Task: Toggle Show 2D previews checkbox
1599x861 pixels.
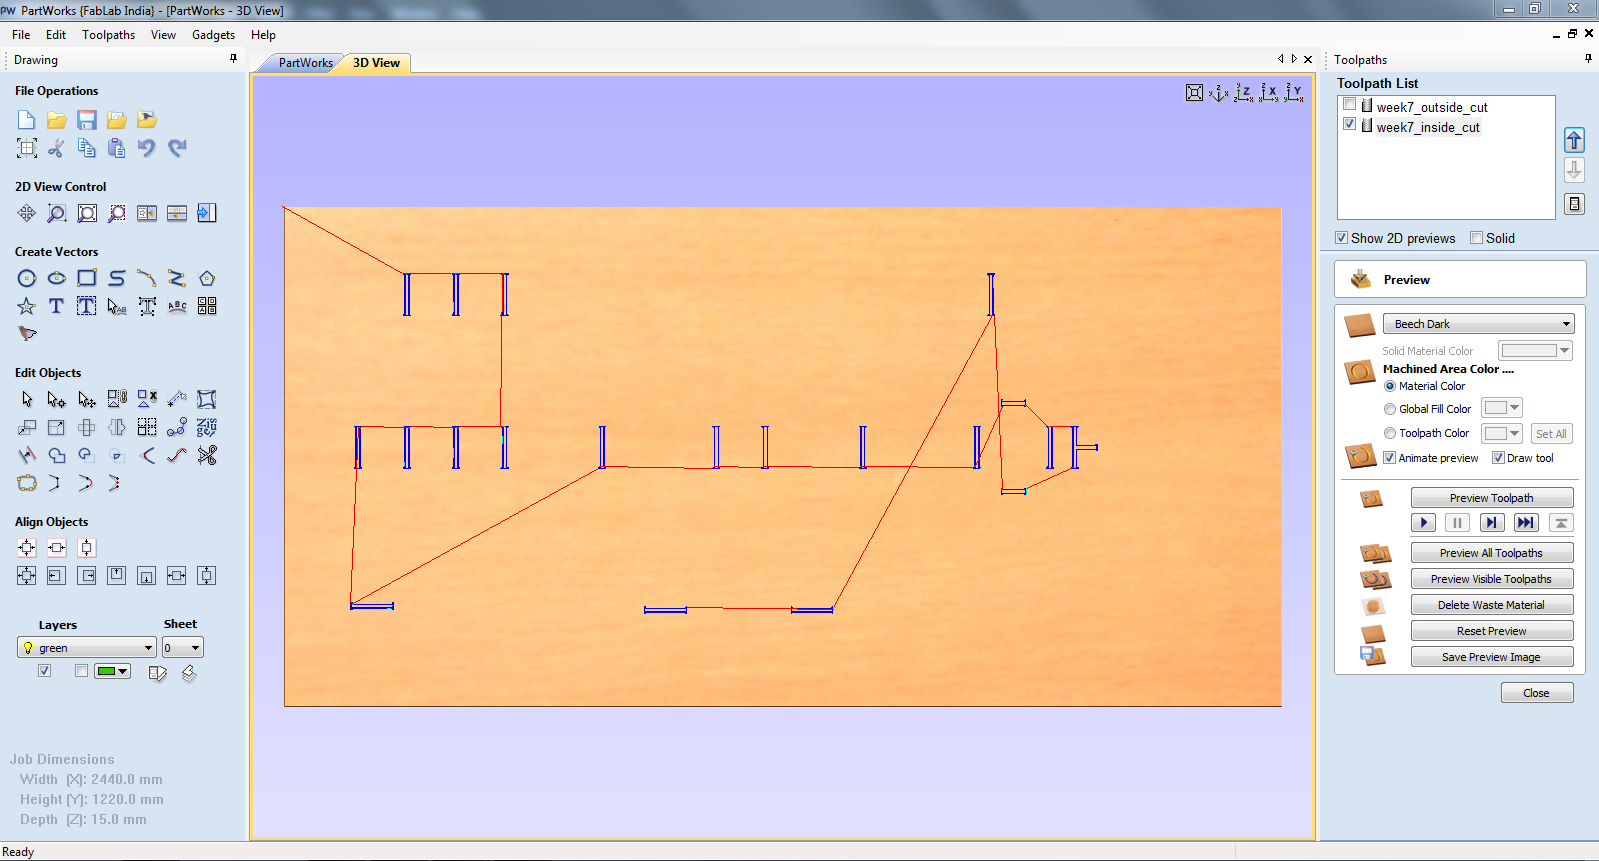Action: 1342,238
